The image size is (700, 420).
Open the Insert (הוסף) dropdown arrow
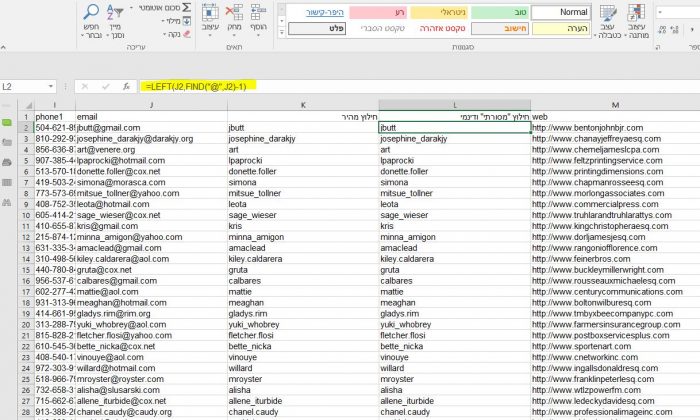(258, 35)
